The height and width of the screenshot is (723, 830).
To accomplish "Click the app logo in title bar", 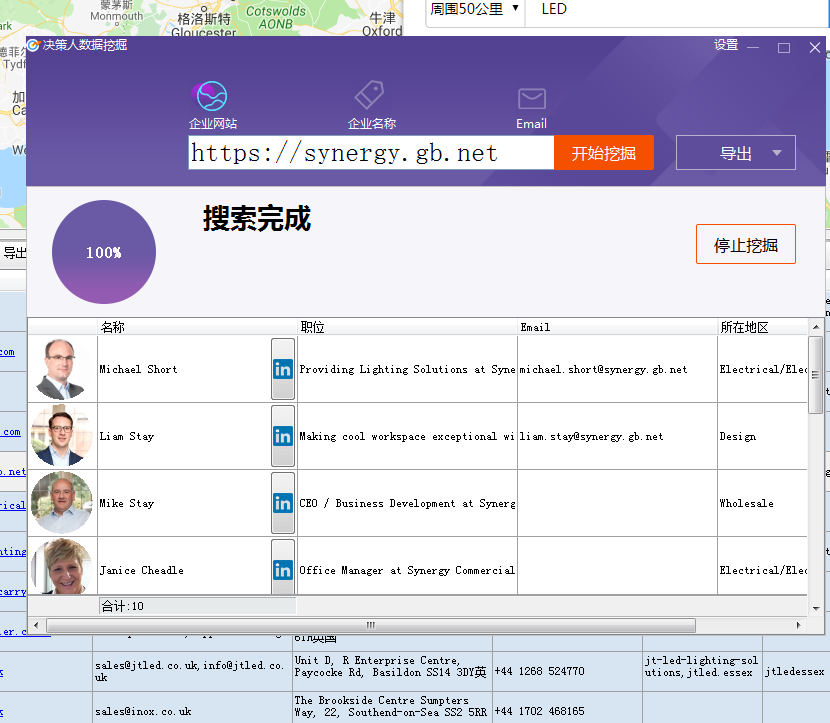I will [x=33, y=46].
